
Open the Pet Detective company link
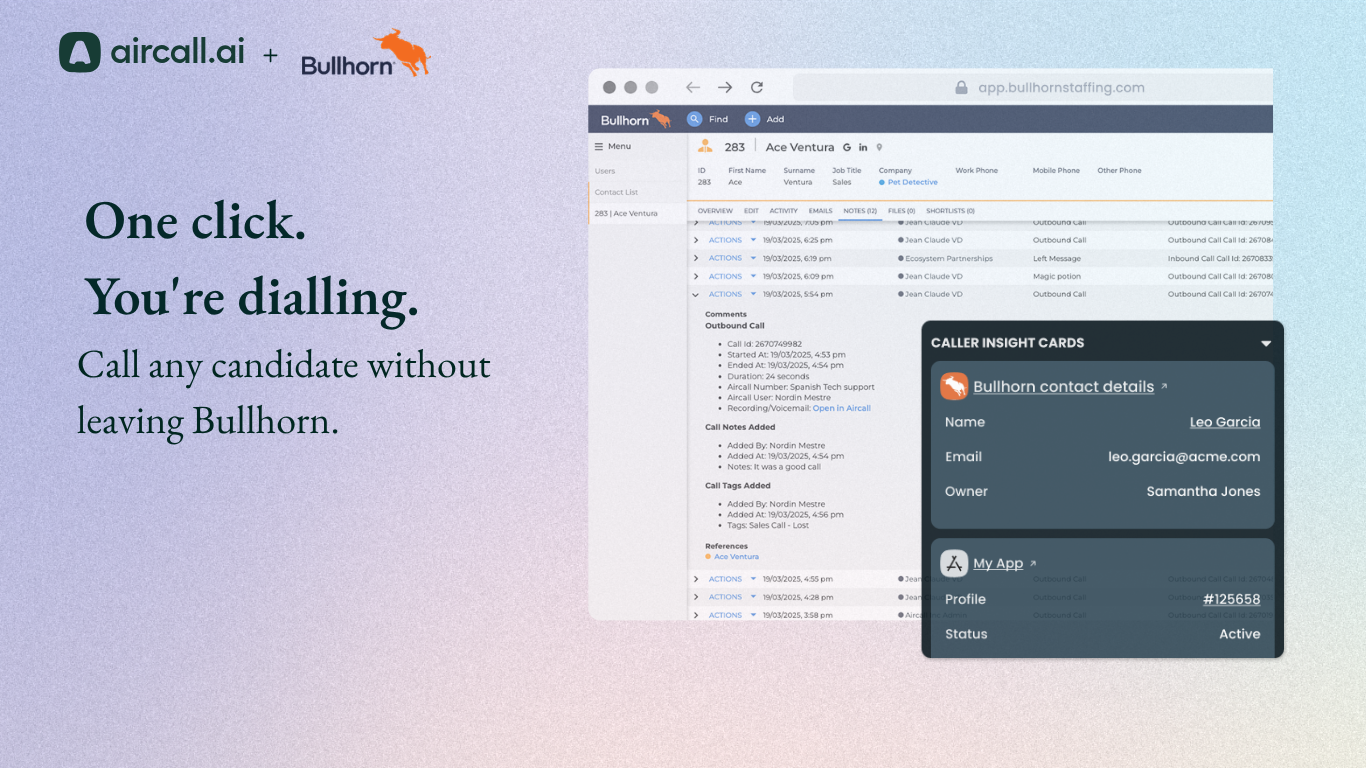(913, 183)
